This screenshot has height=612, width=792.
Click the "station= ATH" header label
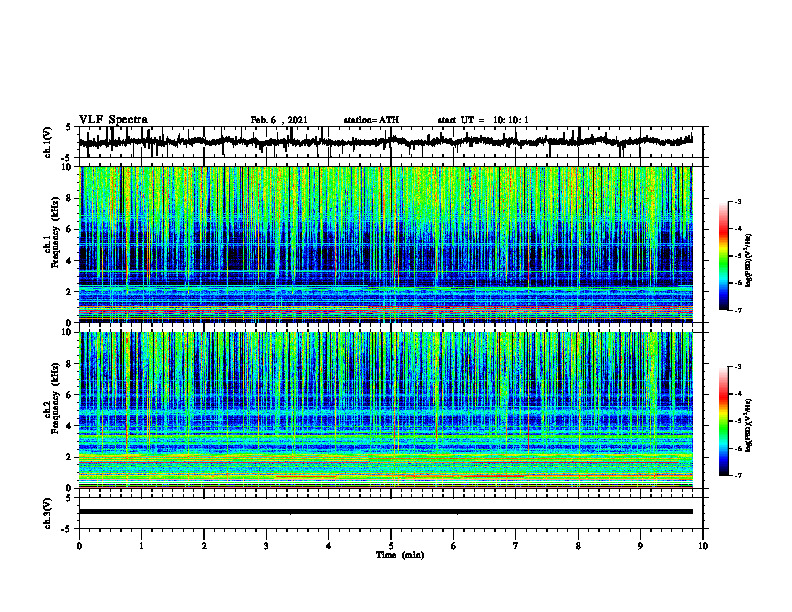click(371, 120)
